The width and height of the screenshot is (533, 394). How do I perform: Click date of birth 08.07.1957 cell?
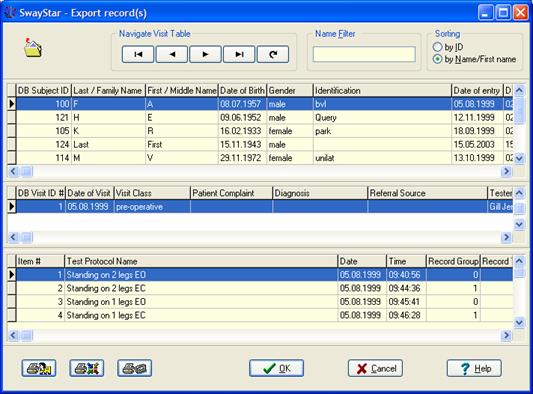[242, 104]
